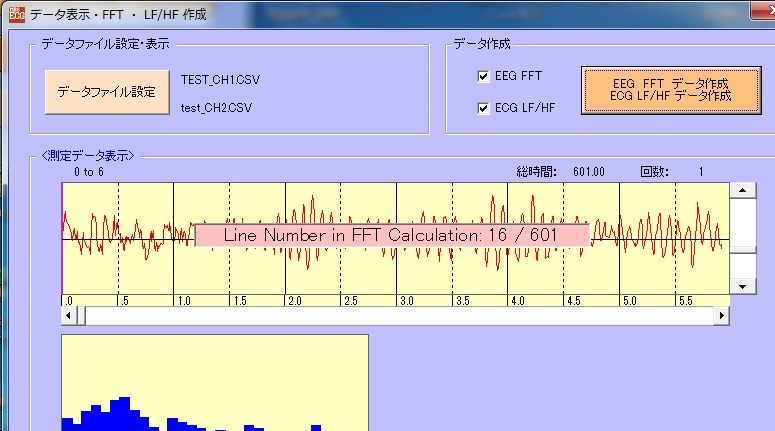Click the left arrow of the horizontal scrollbar

69,316
